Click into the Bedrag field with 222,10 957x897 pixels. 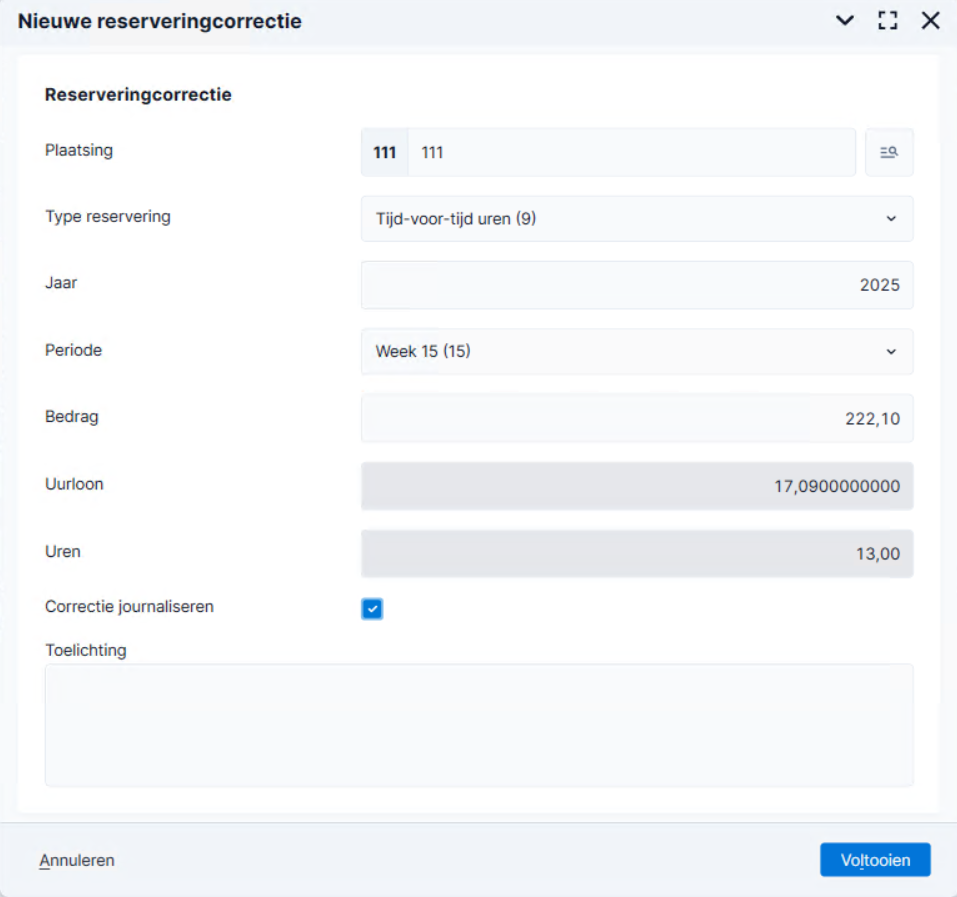coord(637,418)
